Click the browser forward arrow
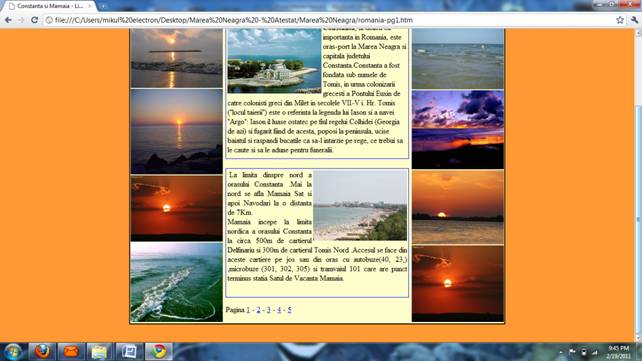The height and width of the screenshot is (361, 642). (21, 20)
